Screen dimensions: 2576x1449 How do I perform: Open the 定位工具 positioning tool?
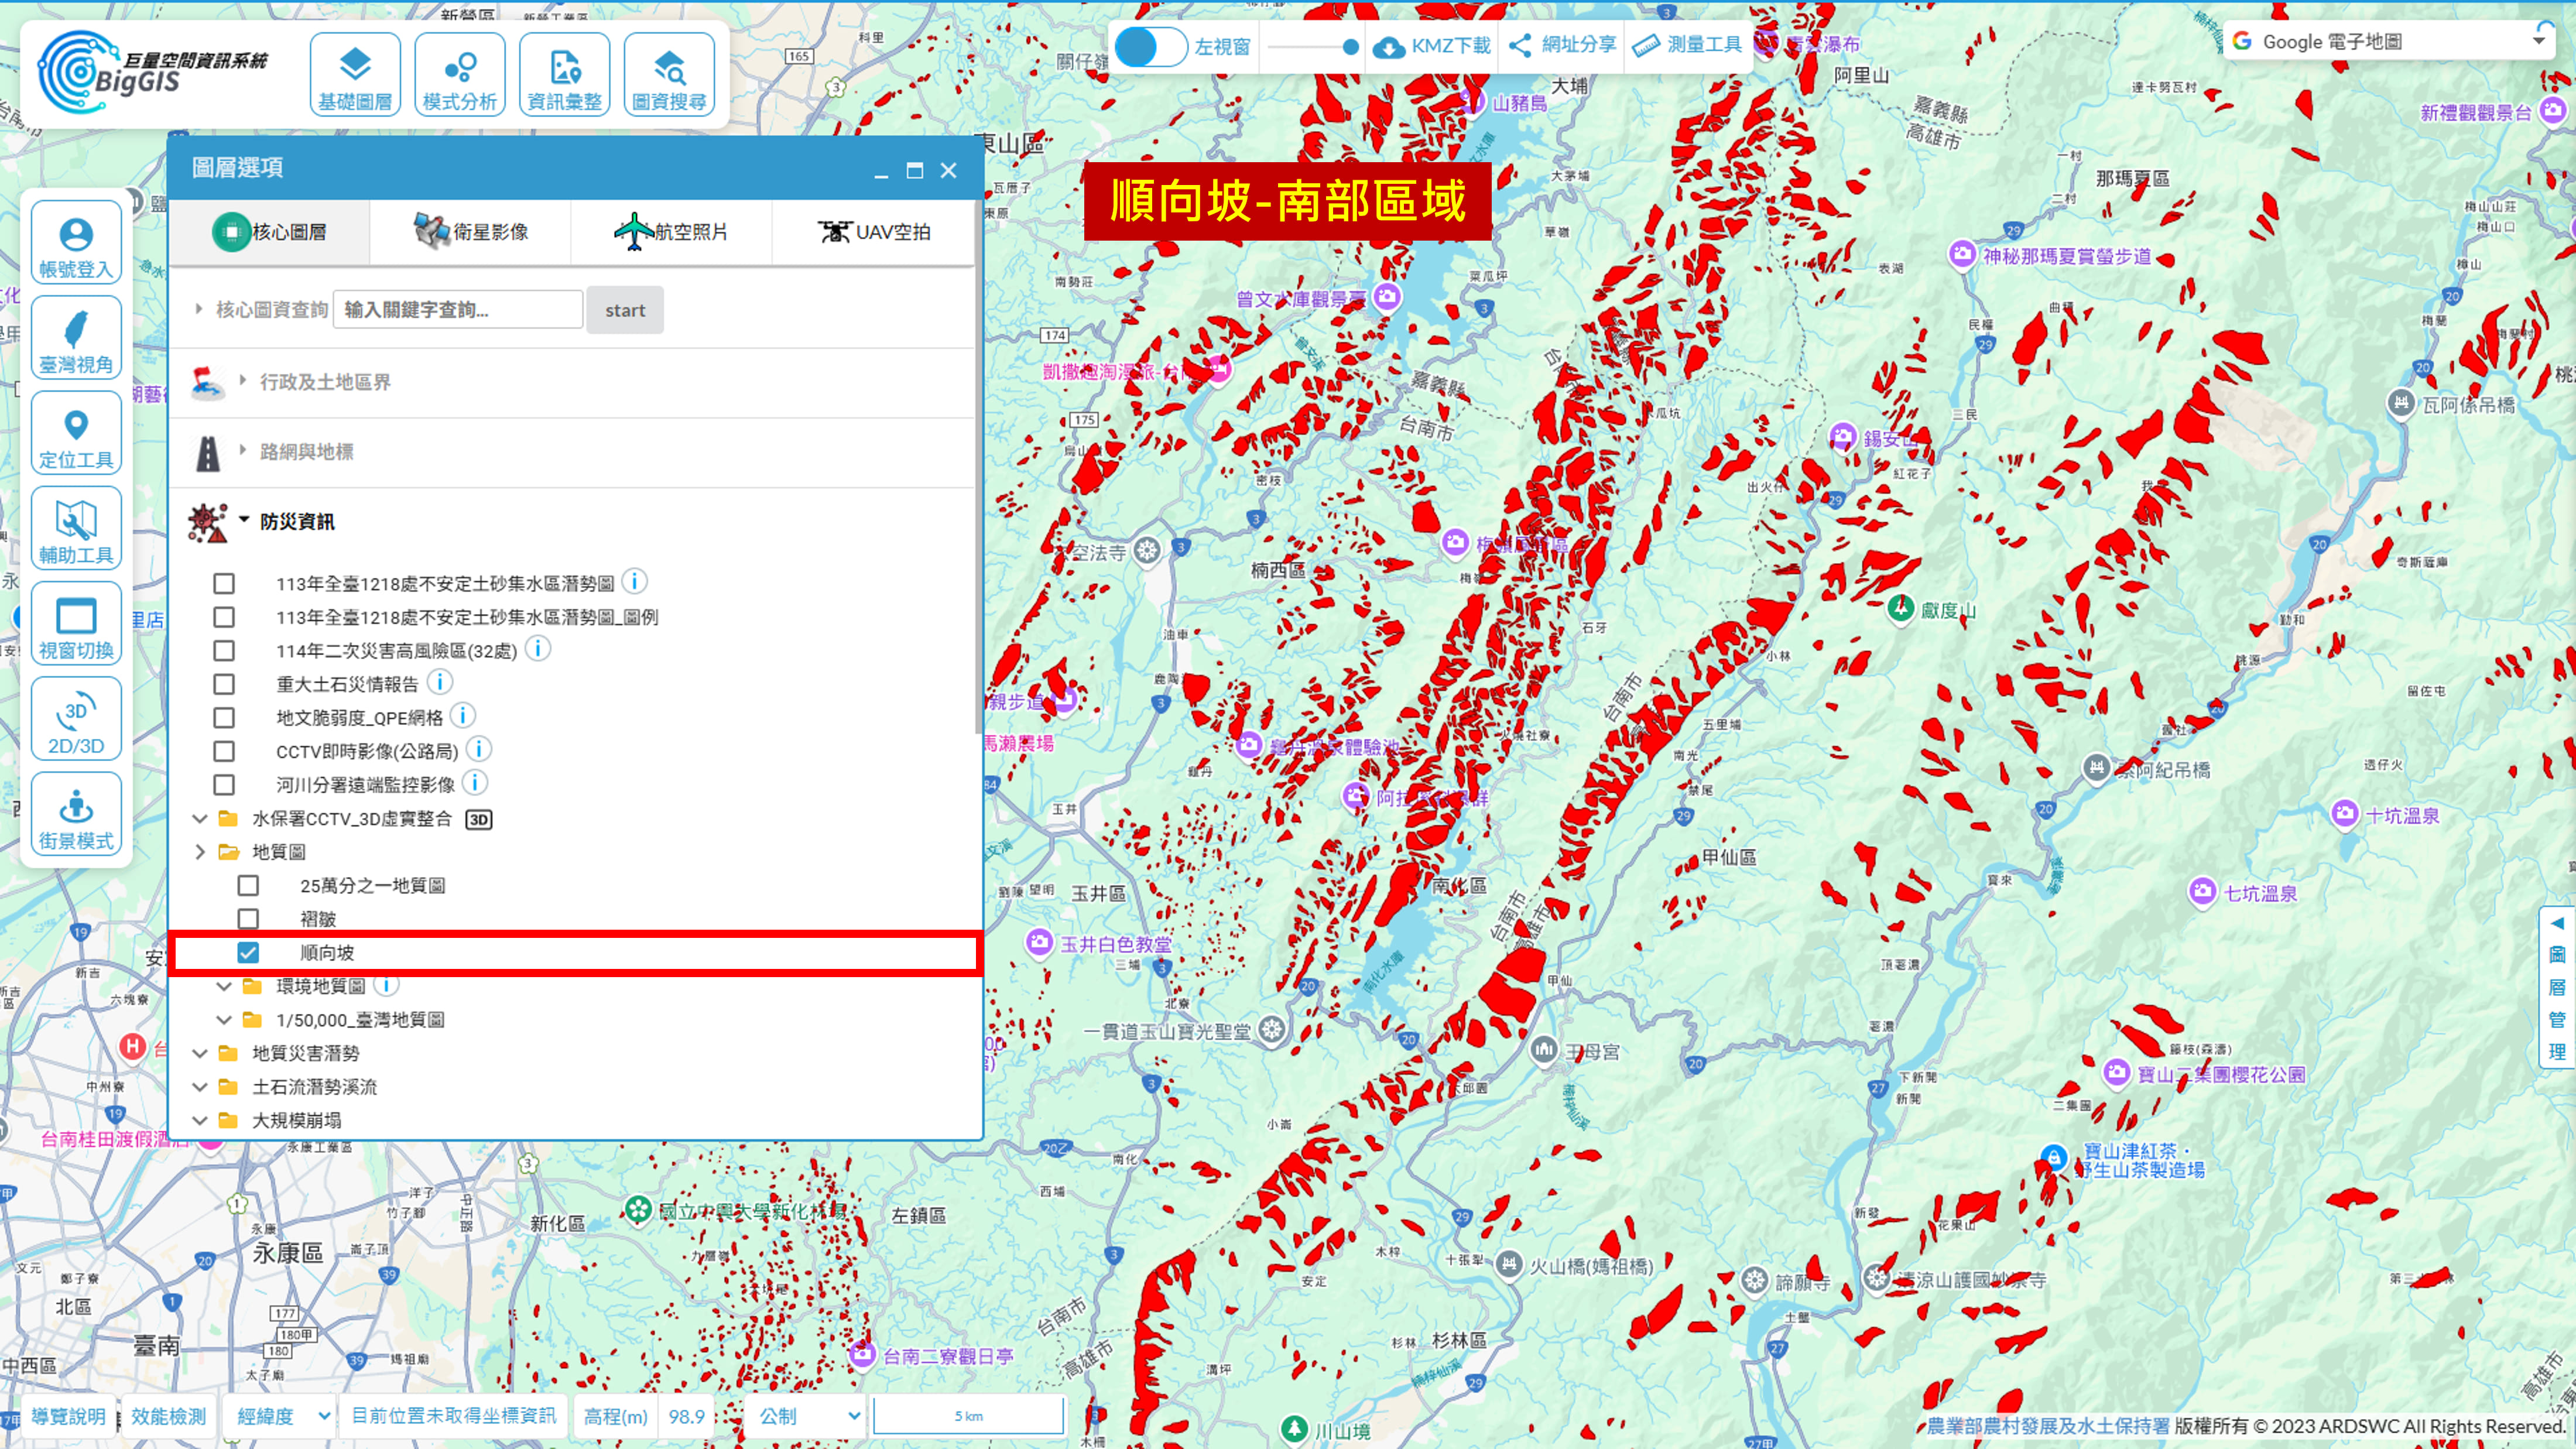pos(76,433)
